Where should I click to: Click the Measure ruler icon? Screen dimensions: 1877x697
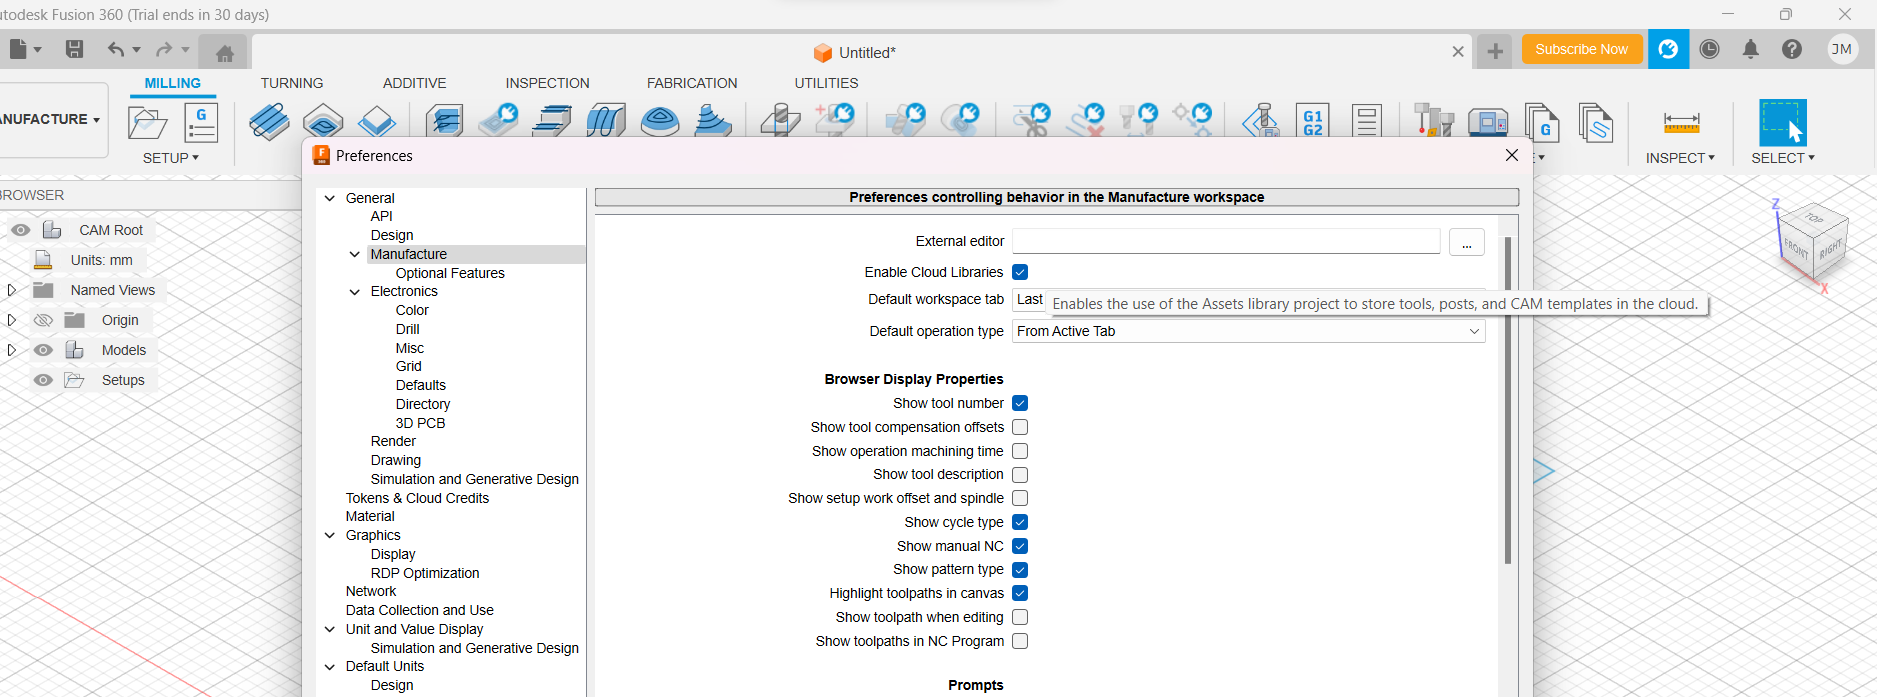click(x=1681, y=123)
